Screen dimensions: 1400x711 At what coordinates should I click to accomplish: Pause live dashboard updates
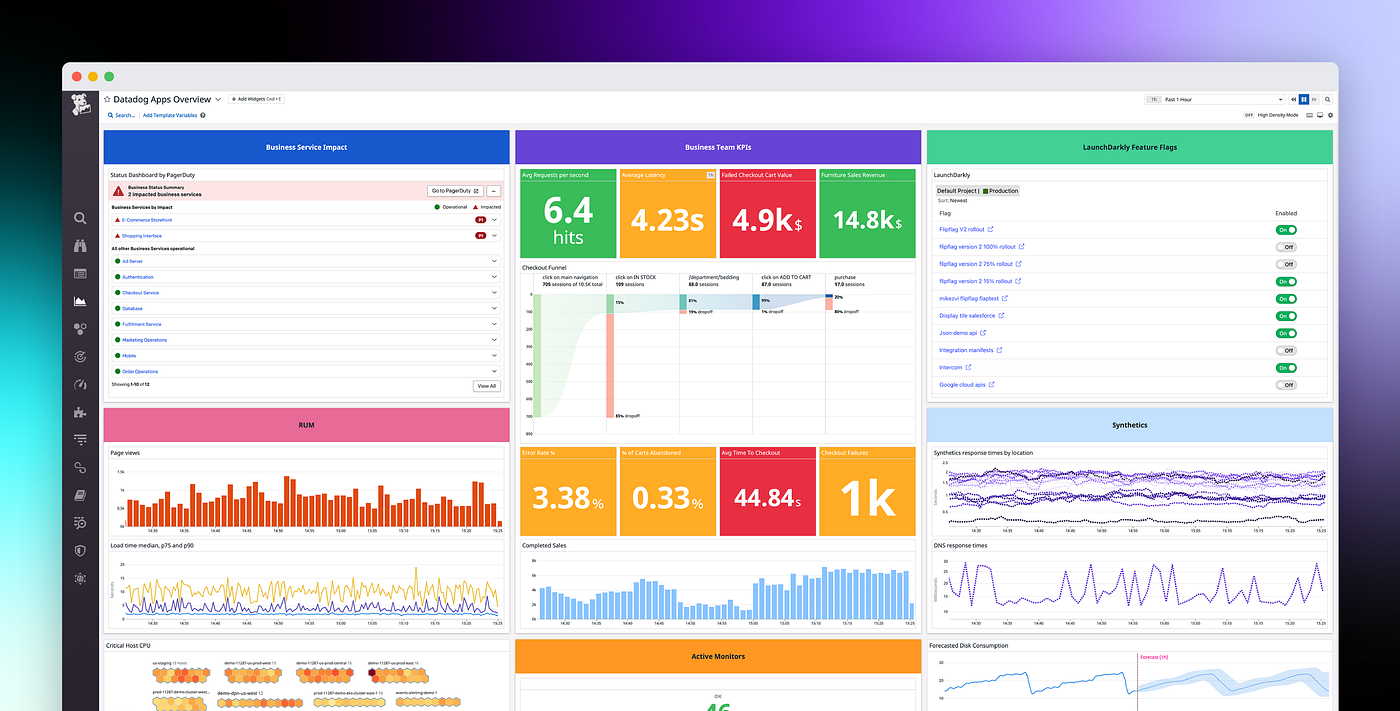pyautogui.click(x=1303, y=100)
